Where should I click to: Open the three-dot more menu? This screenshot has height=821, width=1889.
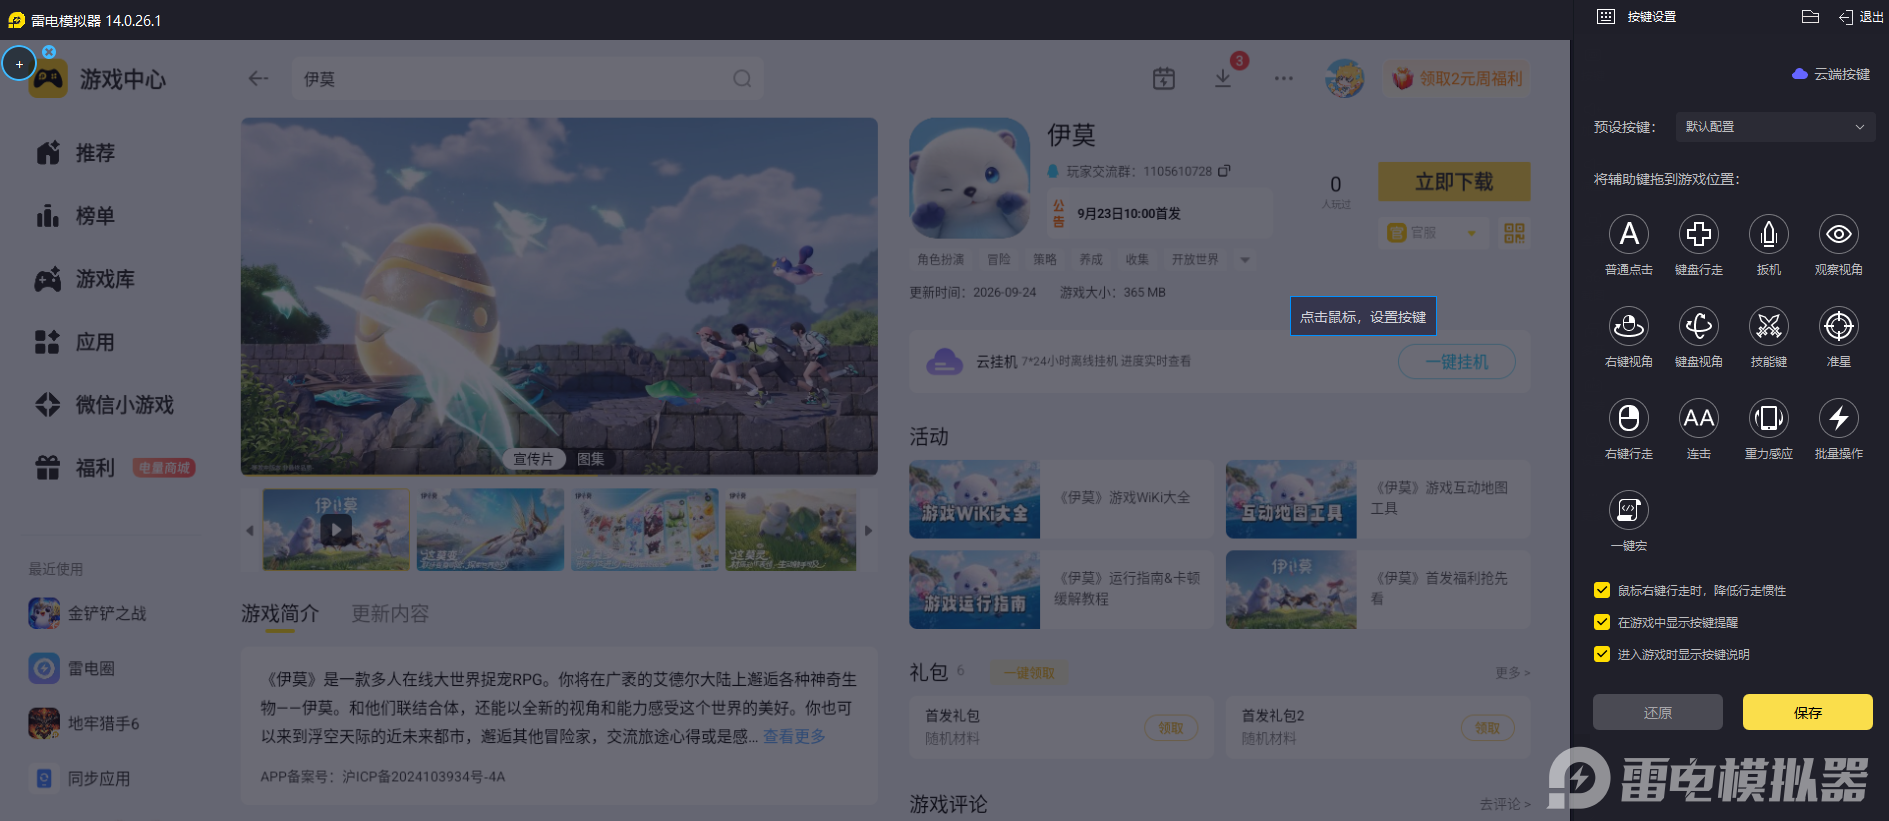coord(1284,78)
